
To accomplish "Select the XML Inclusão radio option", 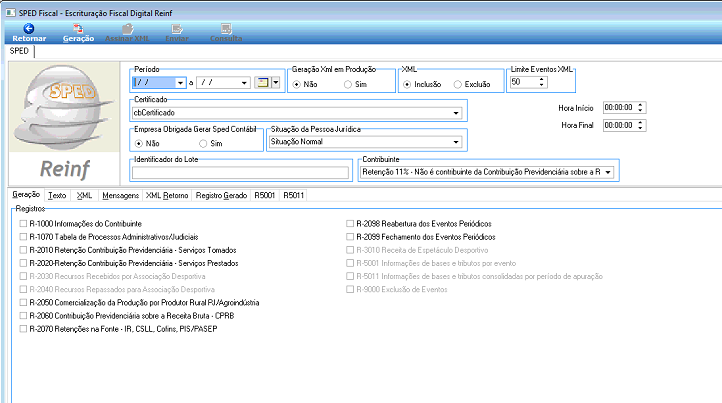I will tap(407, 84).
